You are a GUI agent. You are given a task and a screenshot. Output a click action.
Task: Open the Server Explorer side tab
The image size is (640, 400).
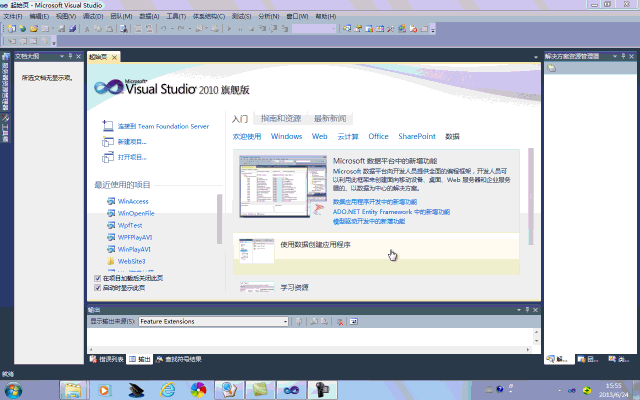[x=5, y=82]
